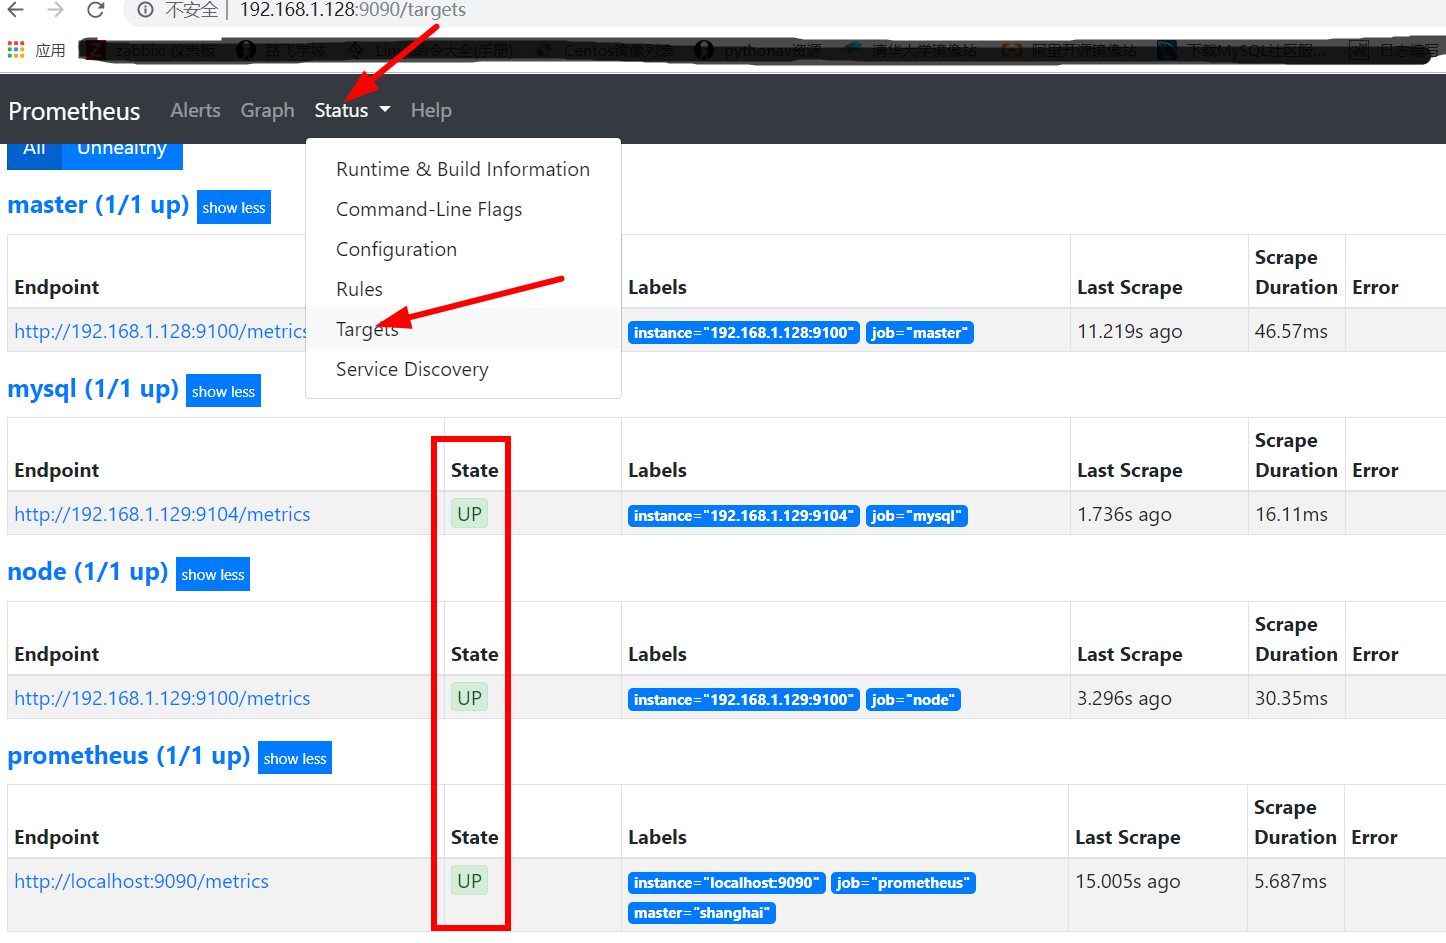
Task: Click the mysql (1/1 up) heading link
Action: coord(93,388)
